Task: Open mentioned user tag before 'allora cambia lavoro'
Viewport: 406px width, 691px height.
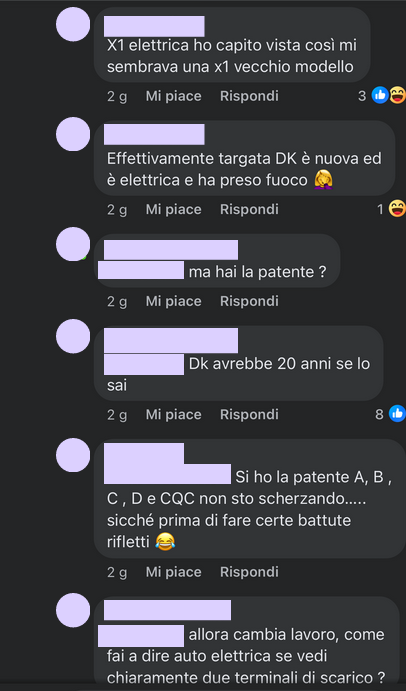Action: 141,636
